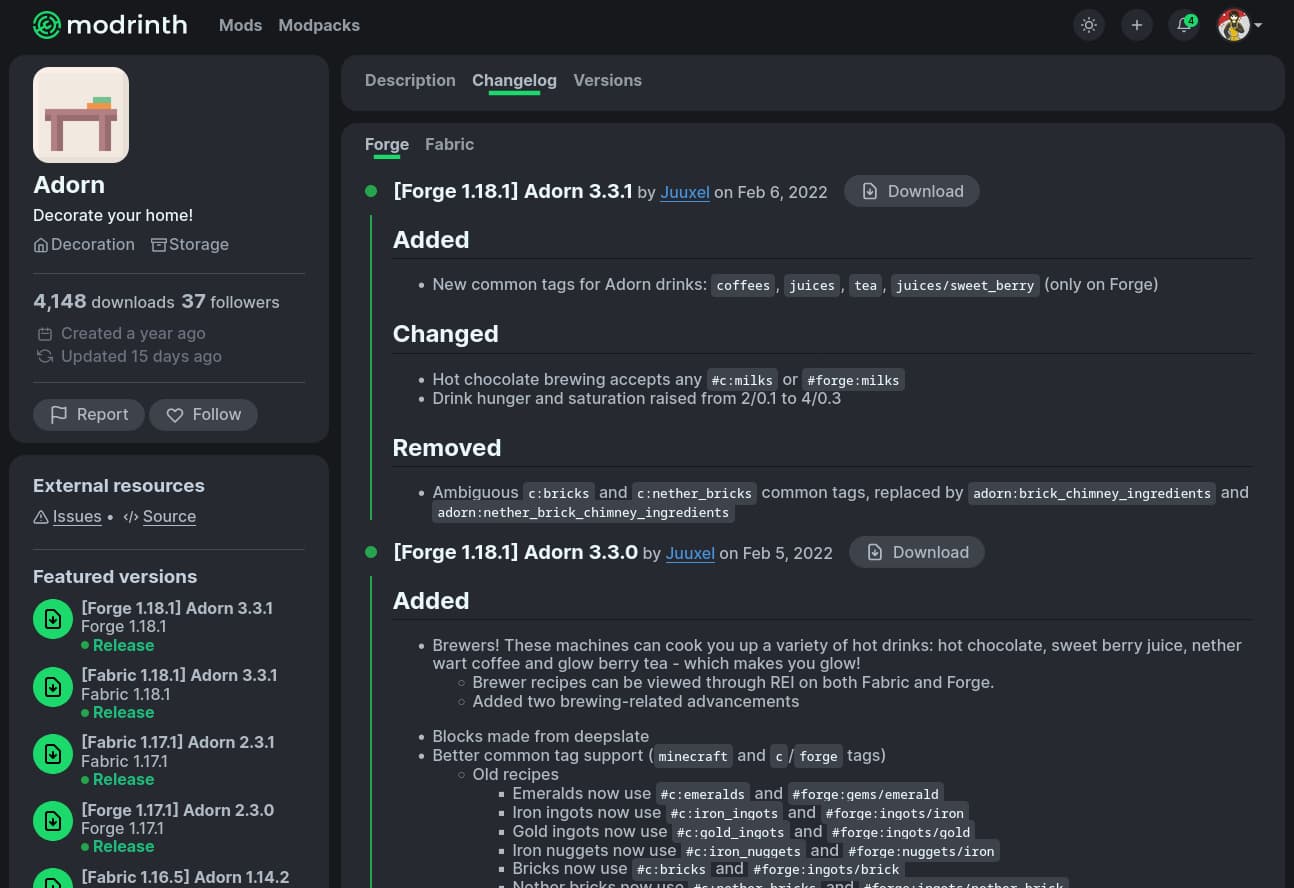Click the code icon next to Source
This screenshot has height=888, width=1294.
click(131, 517)
